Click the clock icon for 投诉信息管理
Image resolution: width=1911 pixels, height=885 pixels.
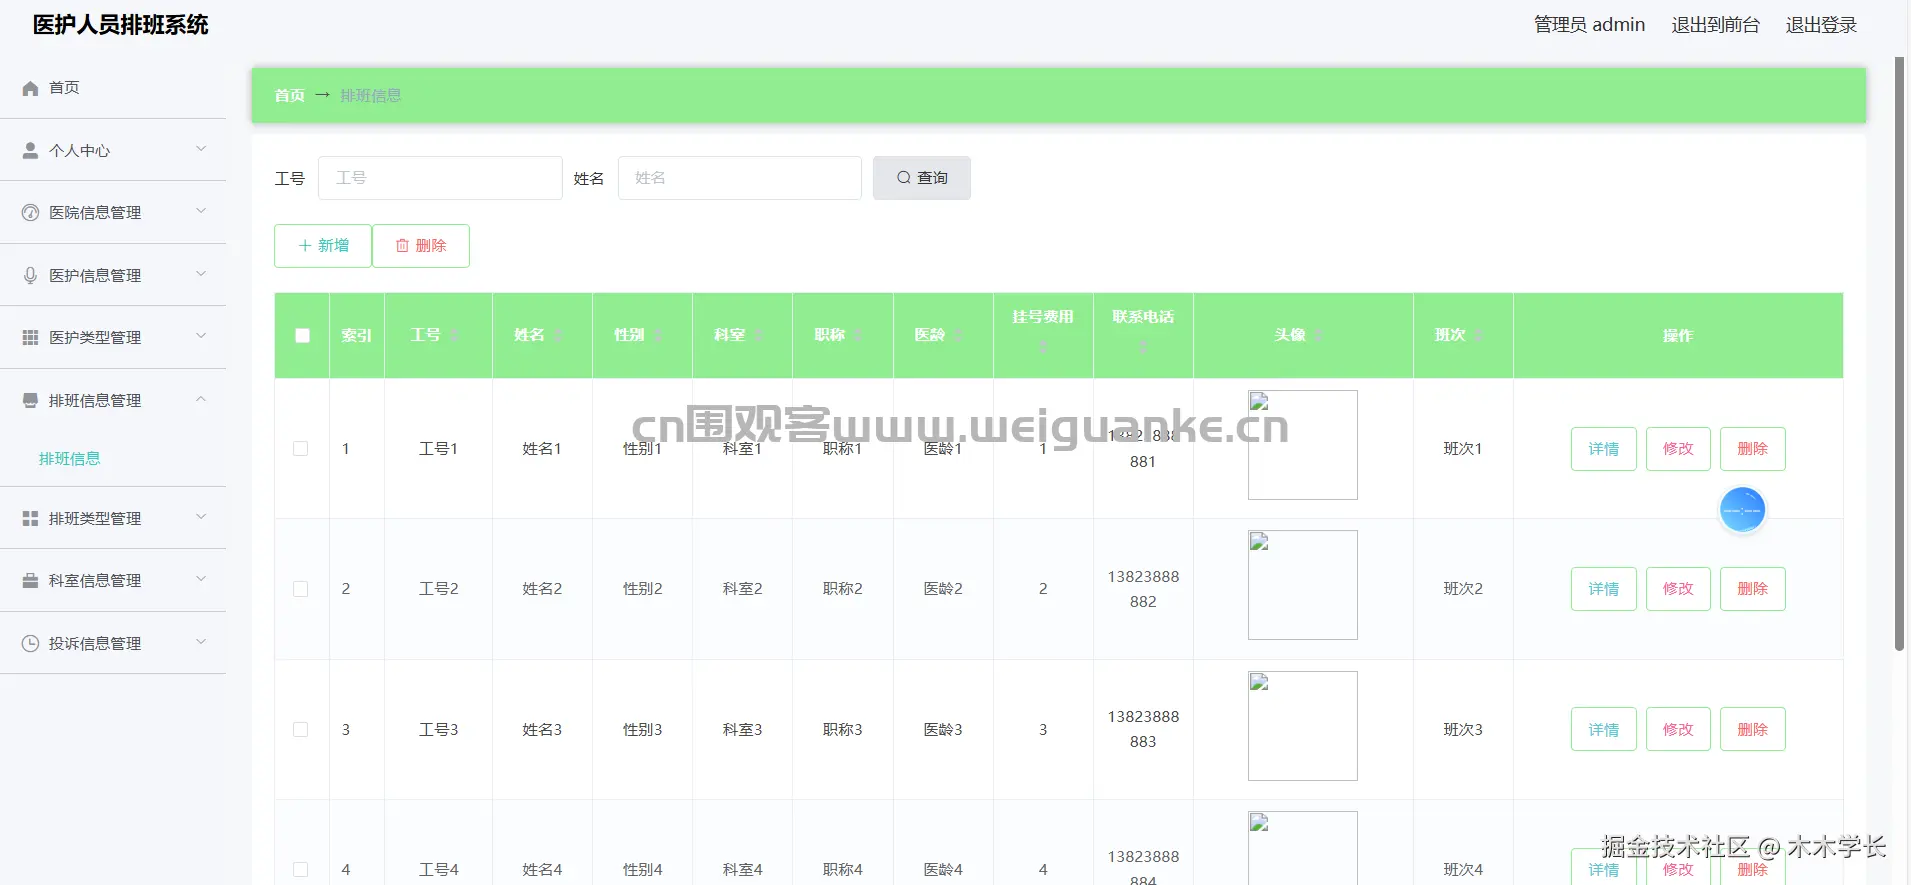(x=30, y=643)
